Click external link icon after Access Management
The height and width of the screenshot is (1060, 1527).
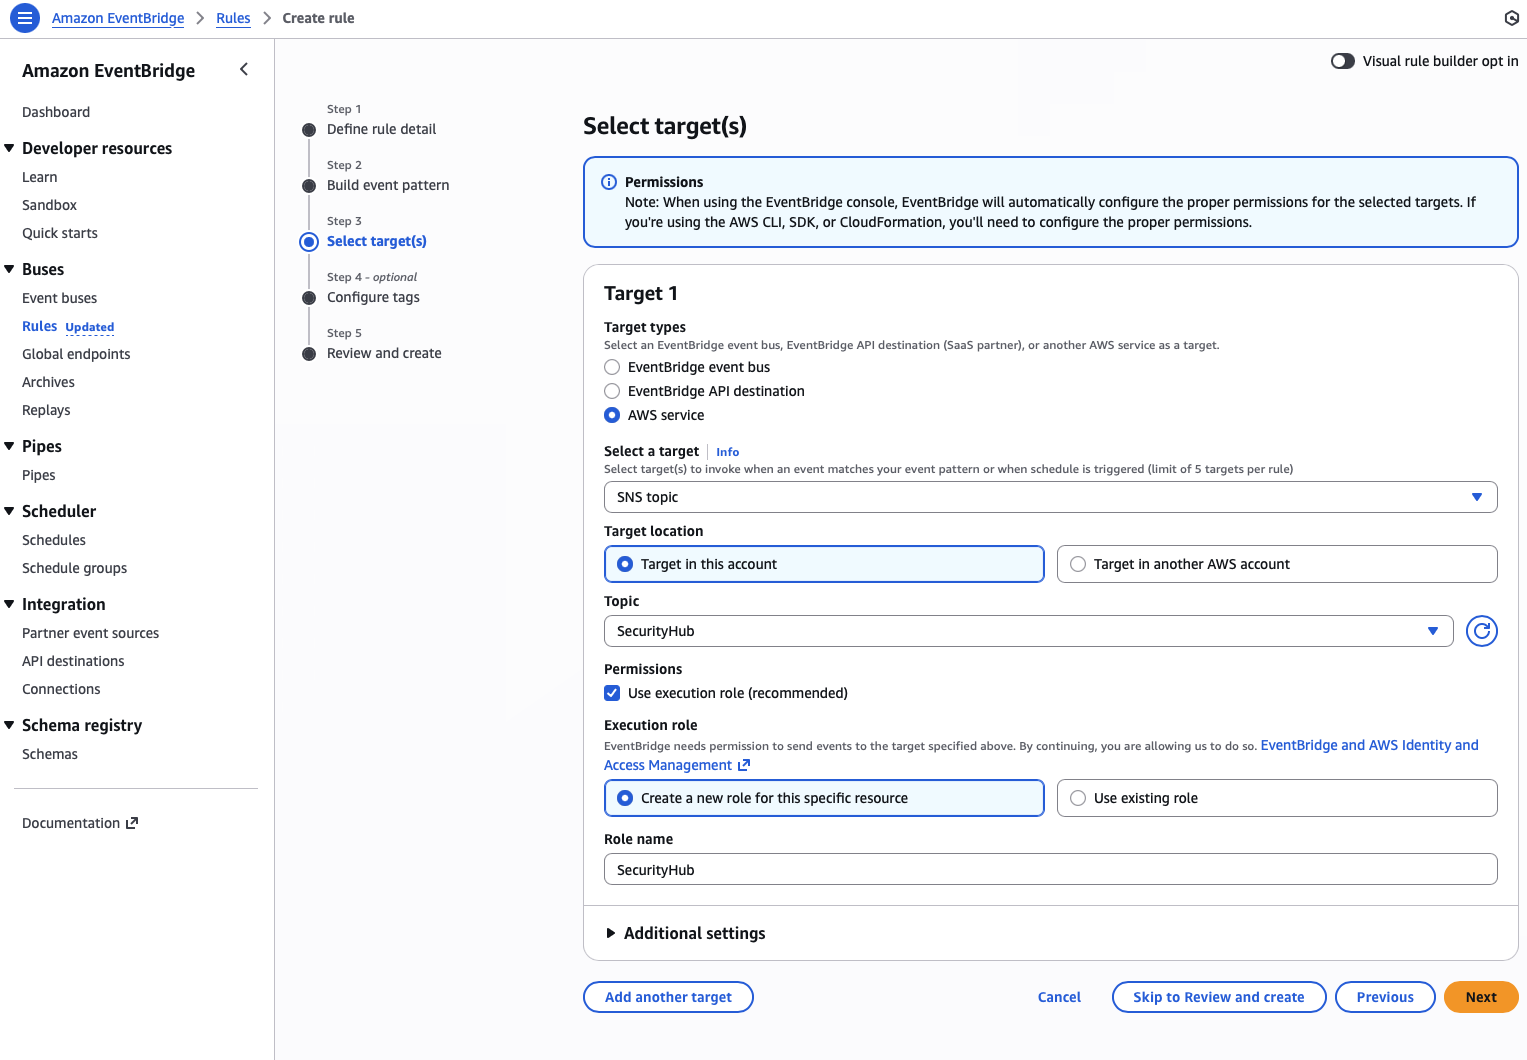coord(744,765)
